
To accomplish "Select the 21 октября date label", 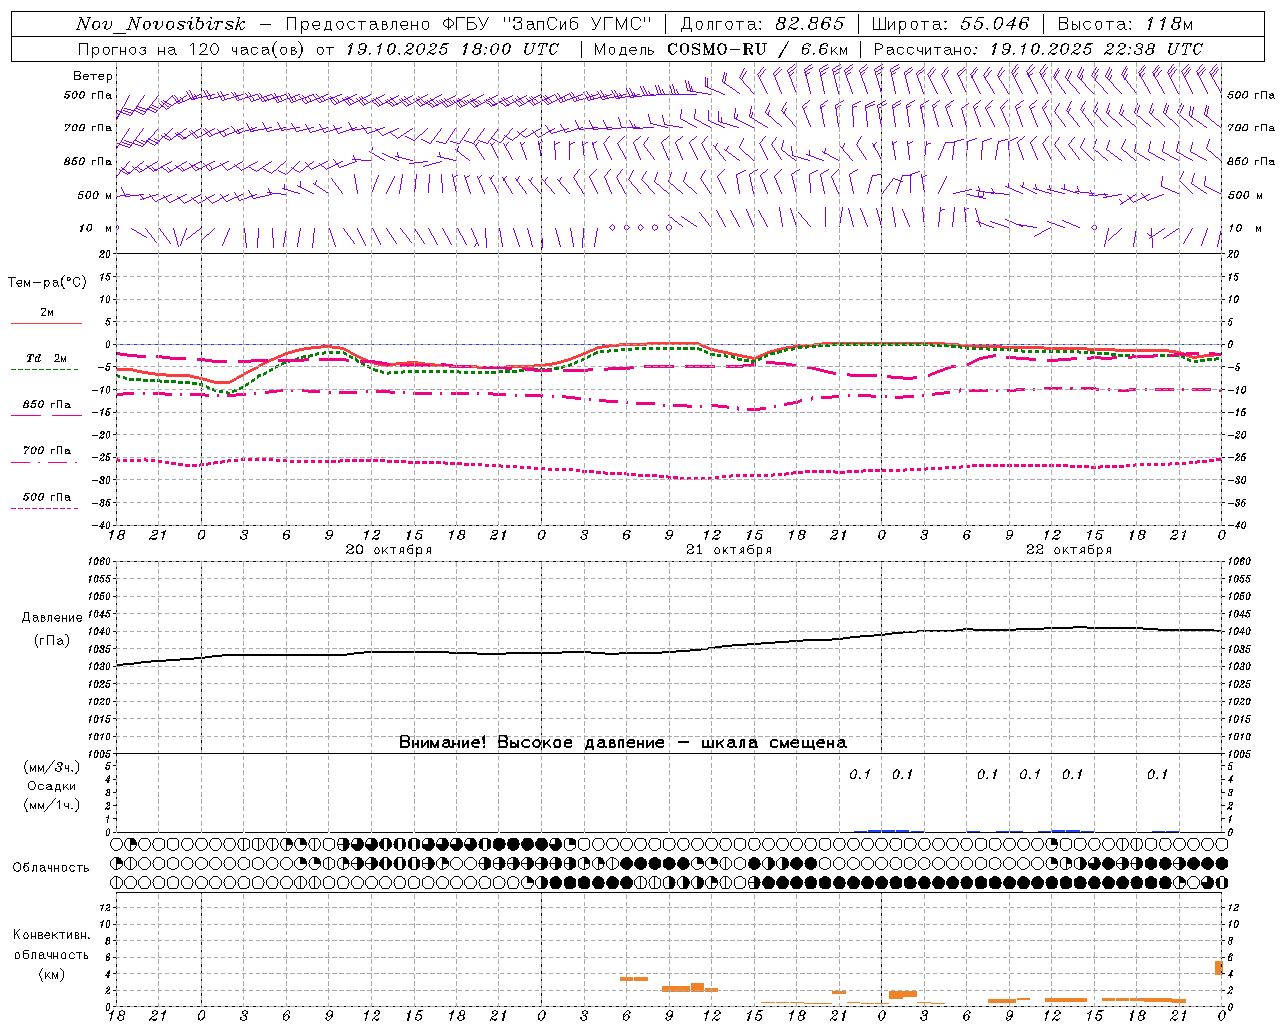I will pos(729,550).
